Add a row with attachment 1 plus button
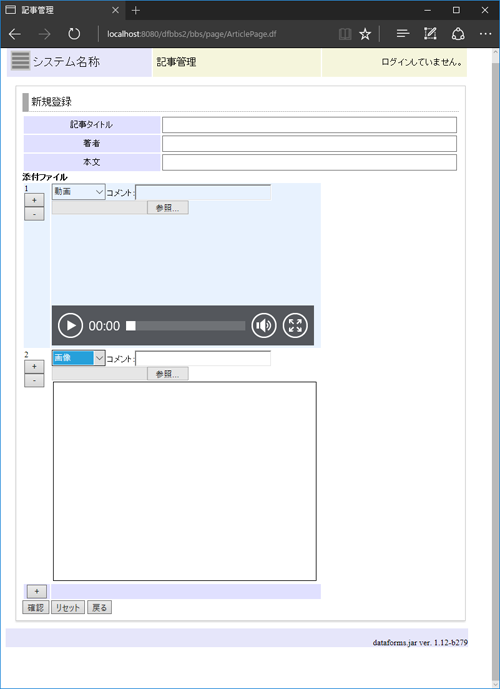Viewport: 500px width, 689px height. [34, 200]
